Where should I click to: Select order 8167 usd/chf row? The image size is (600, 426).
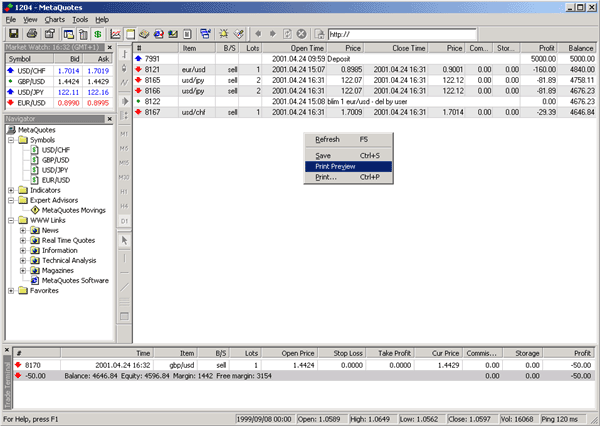click(365, 112)
